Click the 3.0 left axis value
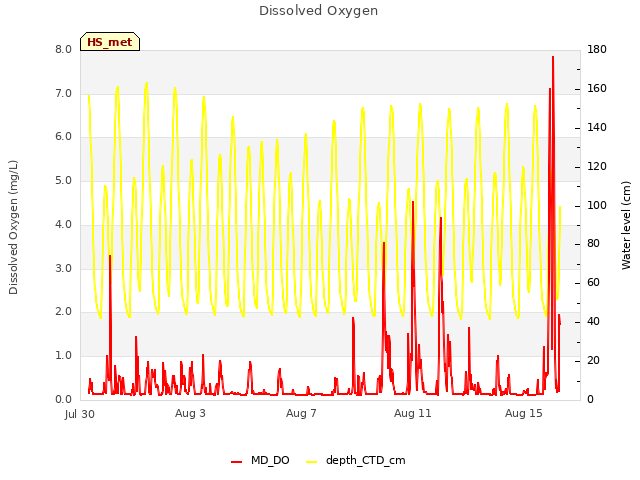Screen dimensions: 640x480 pos(63,268)
